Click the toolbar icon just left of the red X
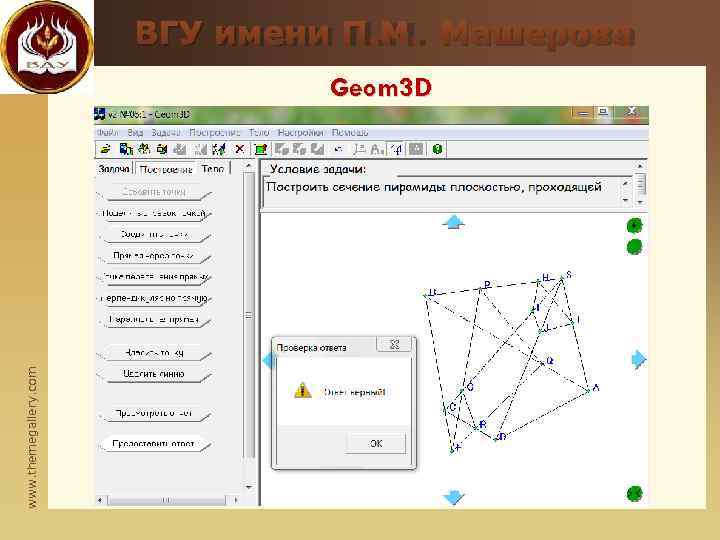 (219, 149)
